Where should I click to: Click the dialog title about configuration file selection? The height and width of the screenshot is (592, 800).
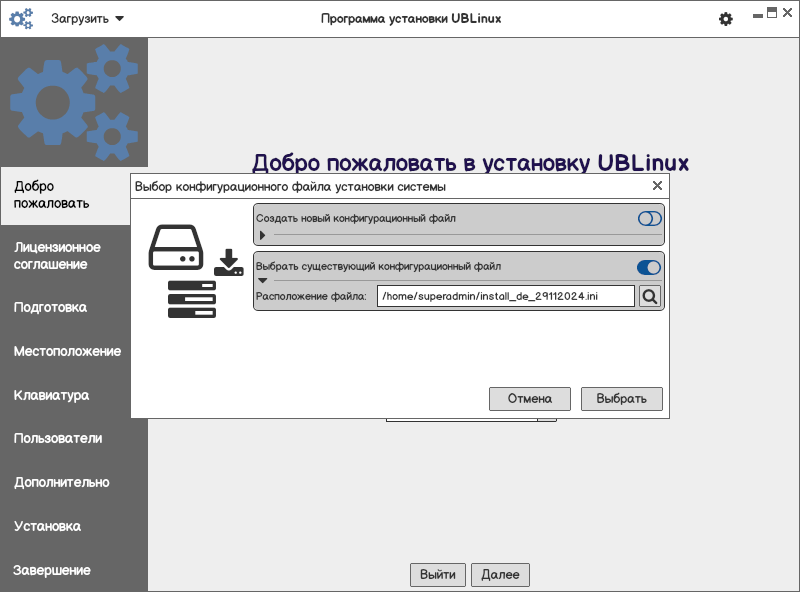pos(290,187)
